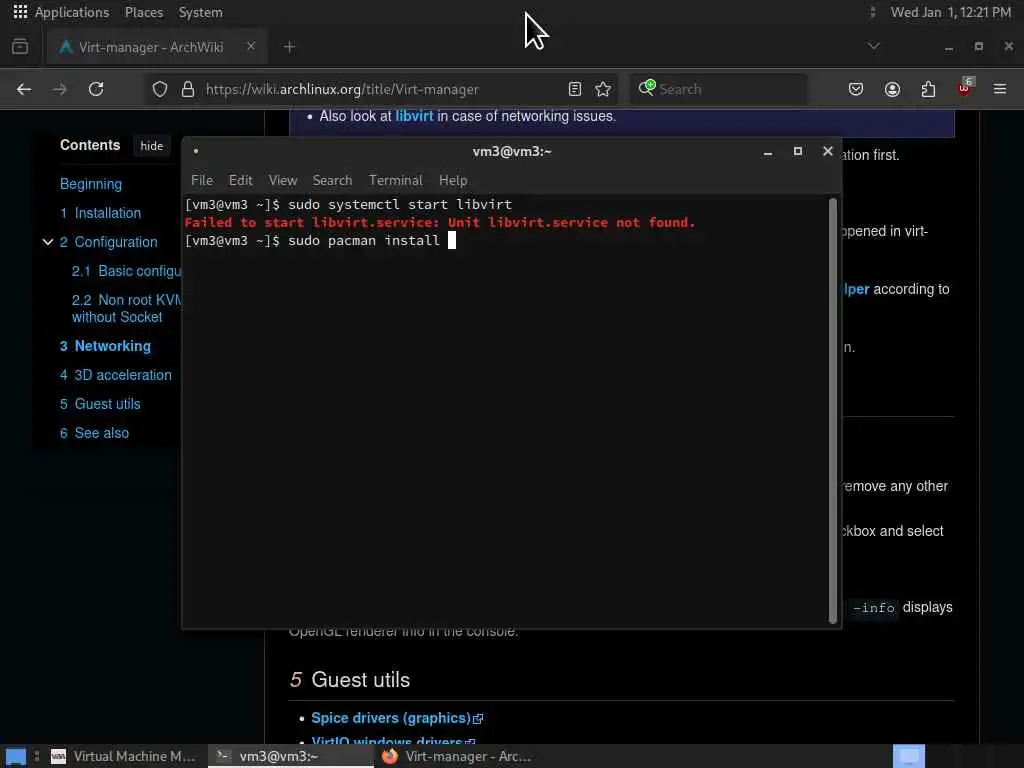
Task: Click the uBlock Origin extension icon
Action: 965,88
